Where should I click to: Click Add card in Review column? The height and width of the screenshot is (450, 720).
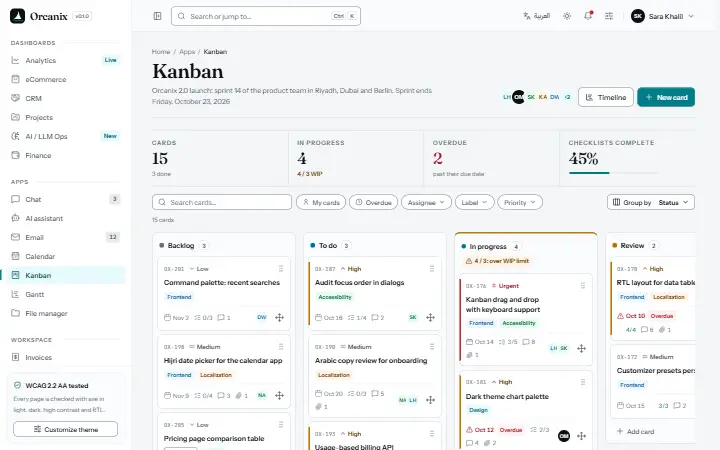(636, 431)
